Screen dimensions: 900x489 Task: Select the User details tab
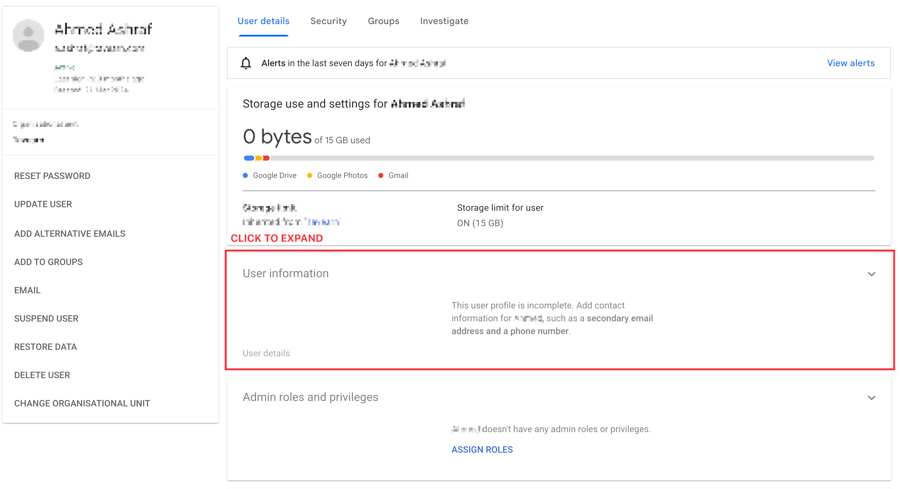(x=263, y=21)
